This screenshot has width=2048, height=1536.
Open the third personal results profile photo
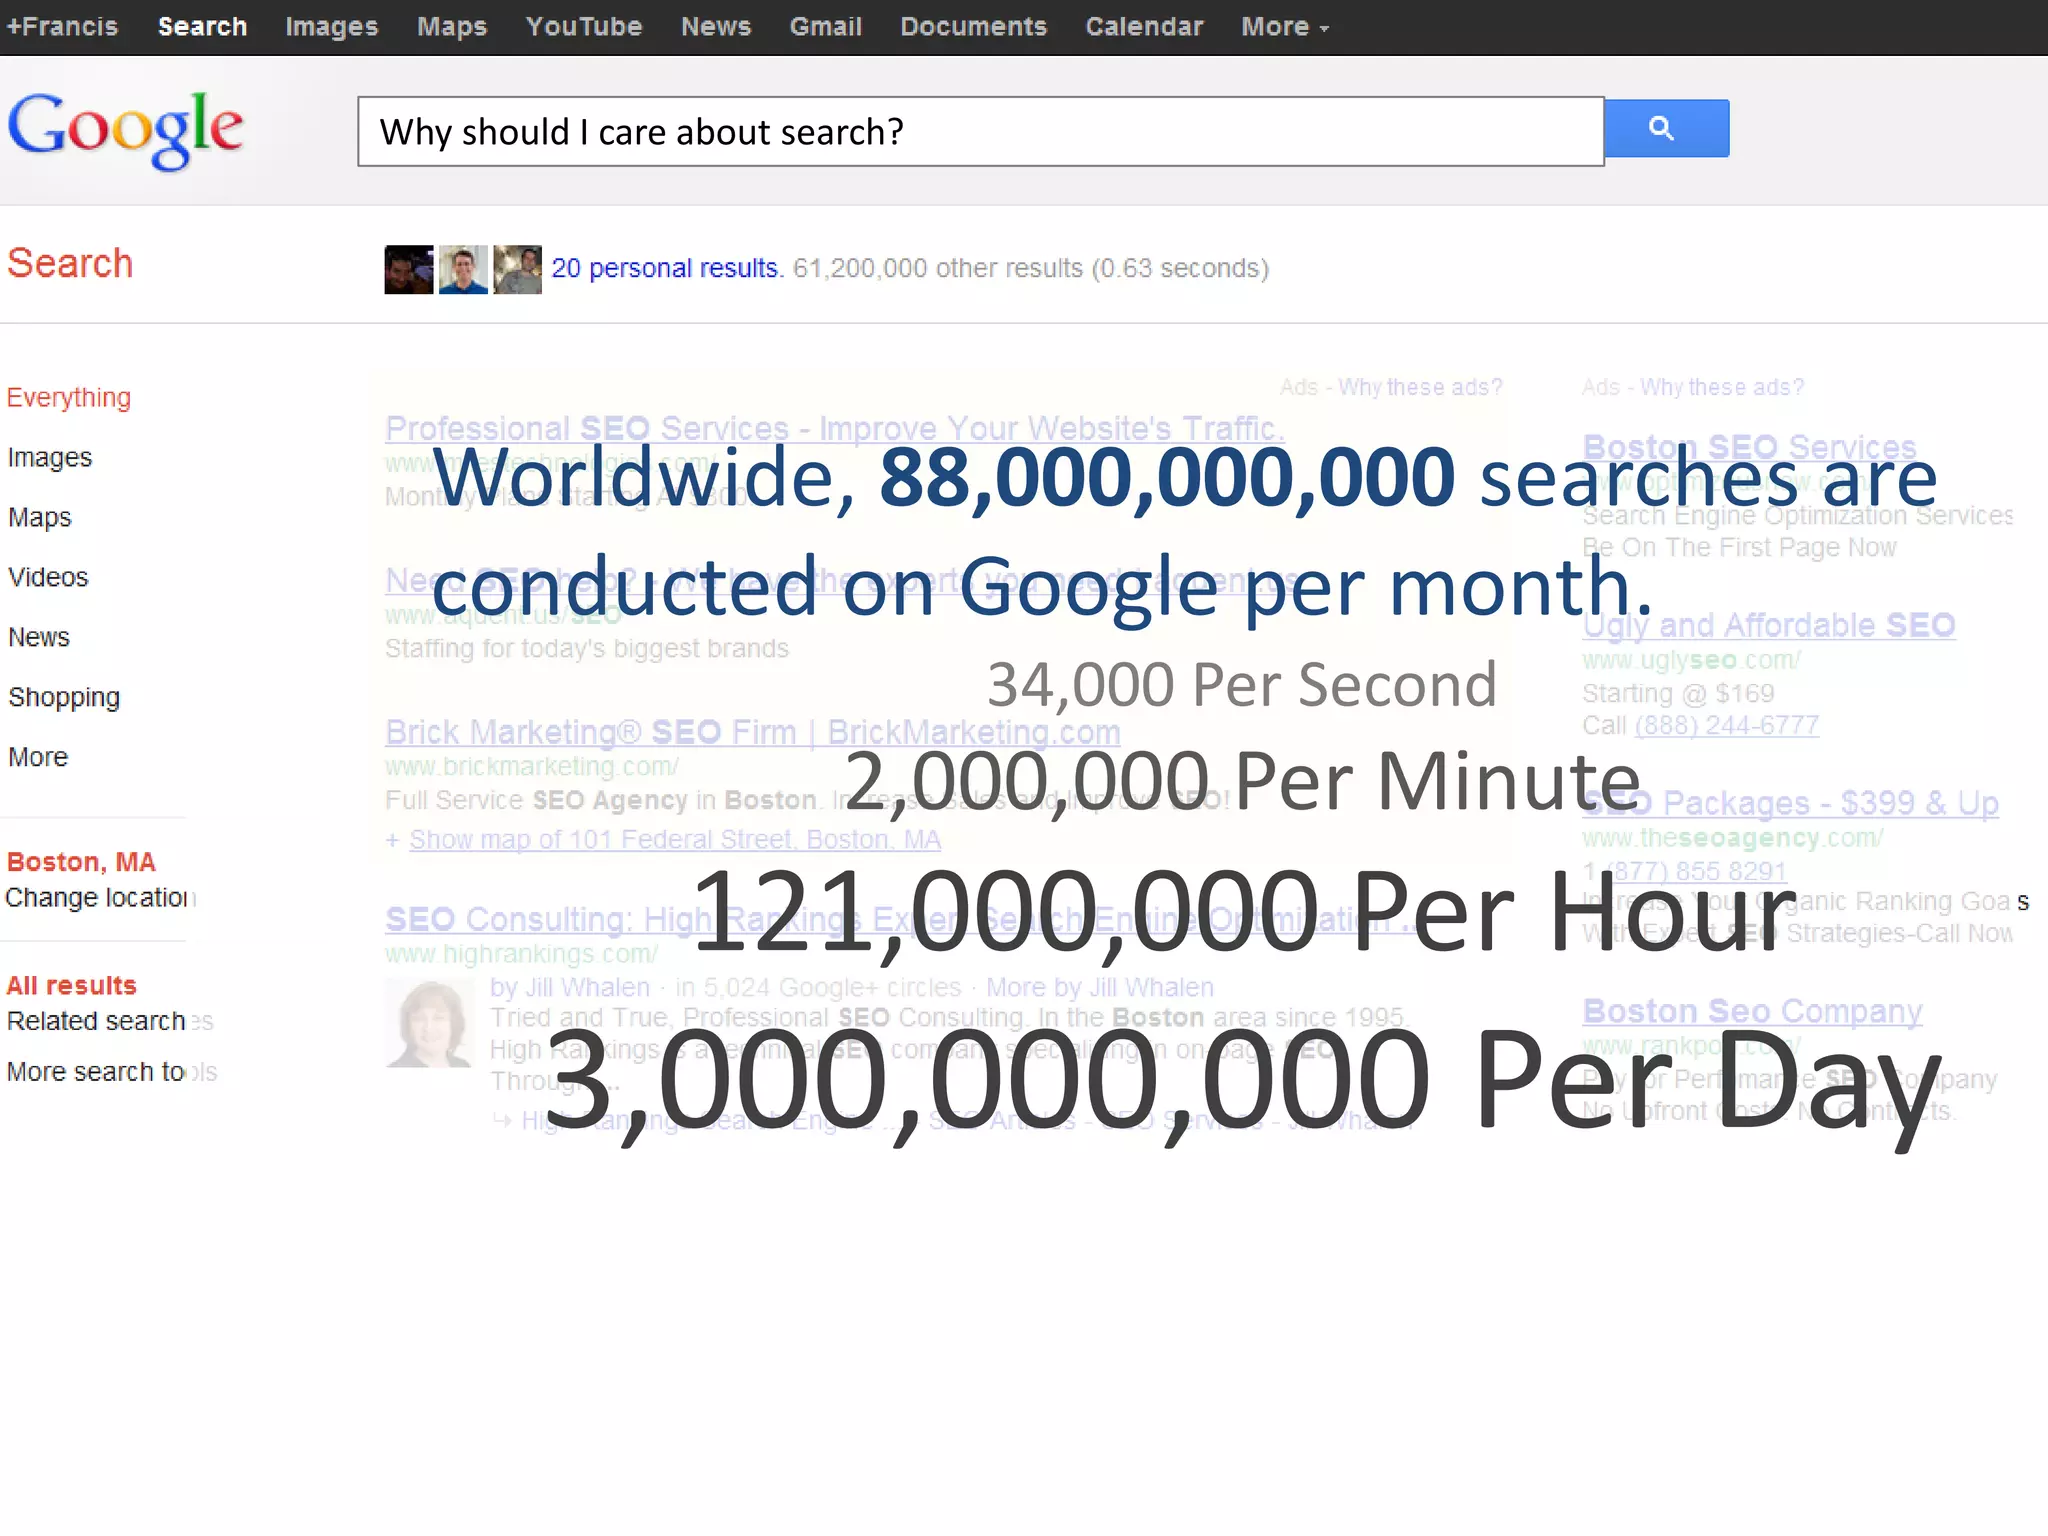[517, 269]
